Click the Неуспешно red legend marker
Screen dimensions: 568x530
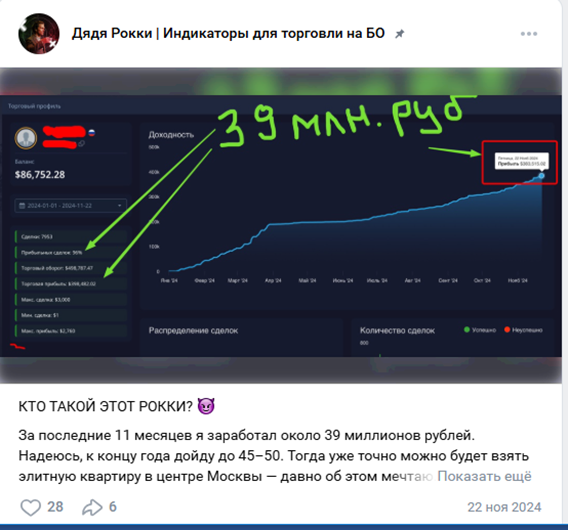pyautogui.click(x=507, y=329)
